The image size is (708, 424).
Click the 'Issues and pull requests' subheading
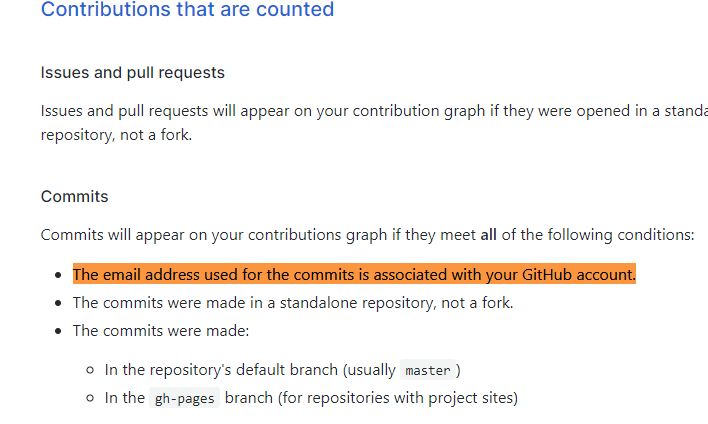click(132, 73)
